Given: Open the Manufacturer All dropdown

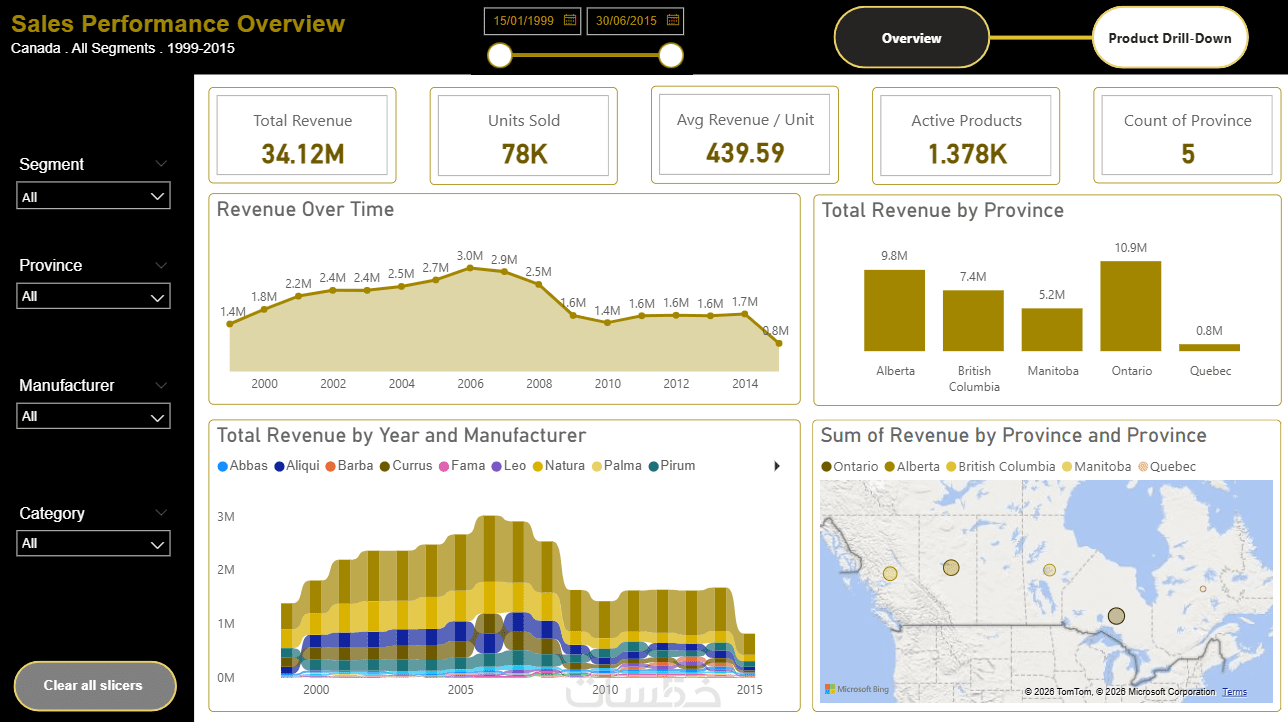Looking at the screenshot, I should click(x=94, y=416).
